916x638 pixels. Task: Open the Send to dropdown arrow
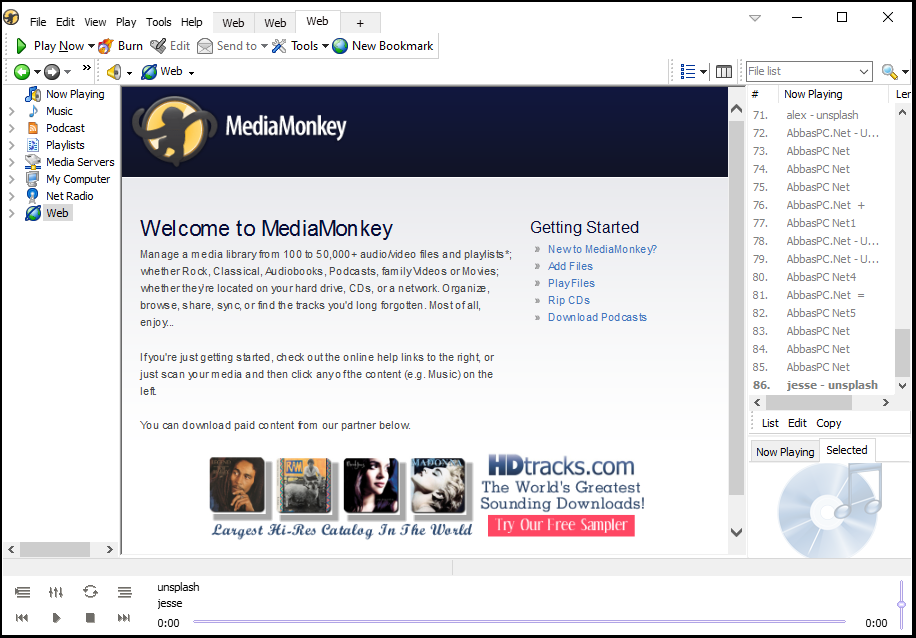tap(264, 46)
